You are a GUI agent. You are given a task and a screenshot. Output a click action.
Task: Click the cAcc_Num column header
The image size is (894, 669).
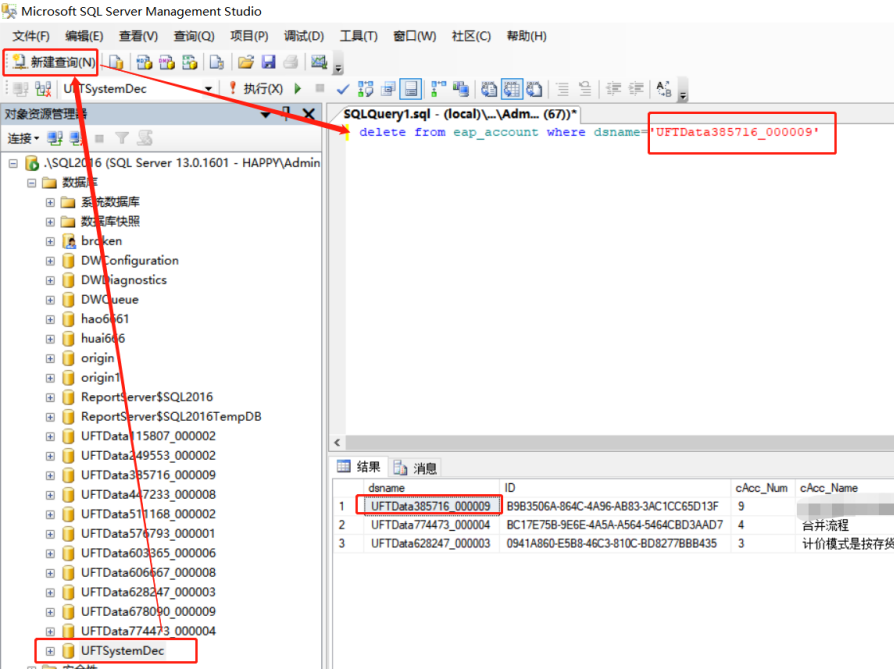pyautogui.click(x=762, y=488)
